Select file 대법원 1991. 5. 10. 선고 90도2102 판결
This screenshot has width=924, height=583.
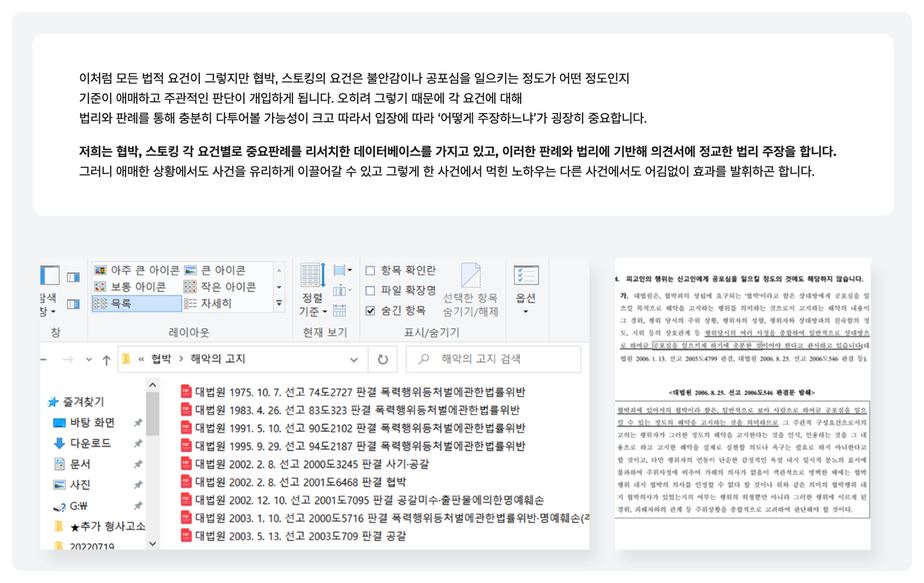tap(352, 428)
